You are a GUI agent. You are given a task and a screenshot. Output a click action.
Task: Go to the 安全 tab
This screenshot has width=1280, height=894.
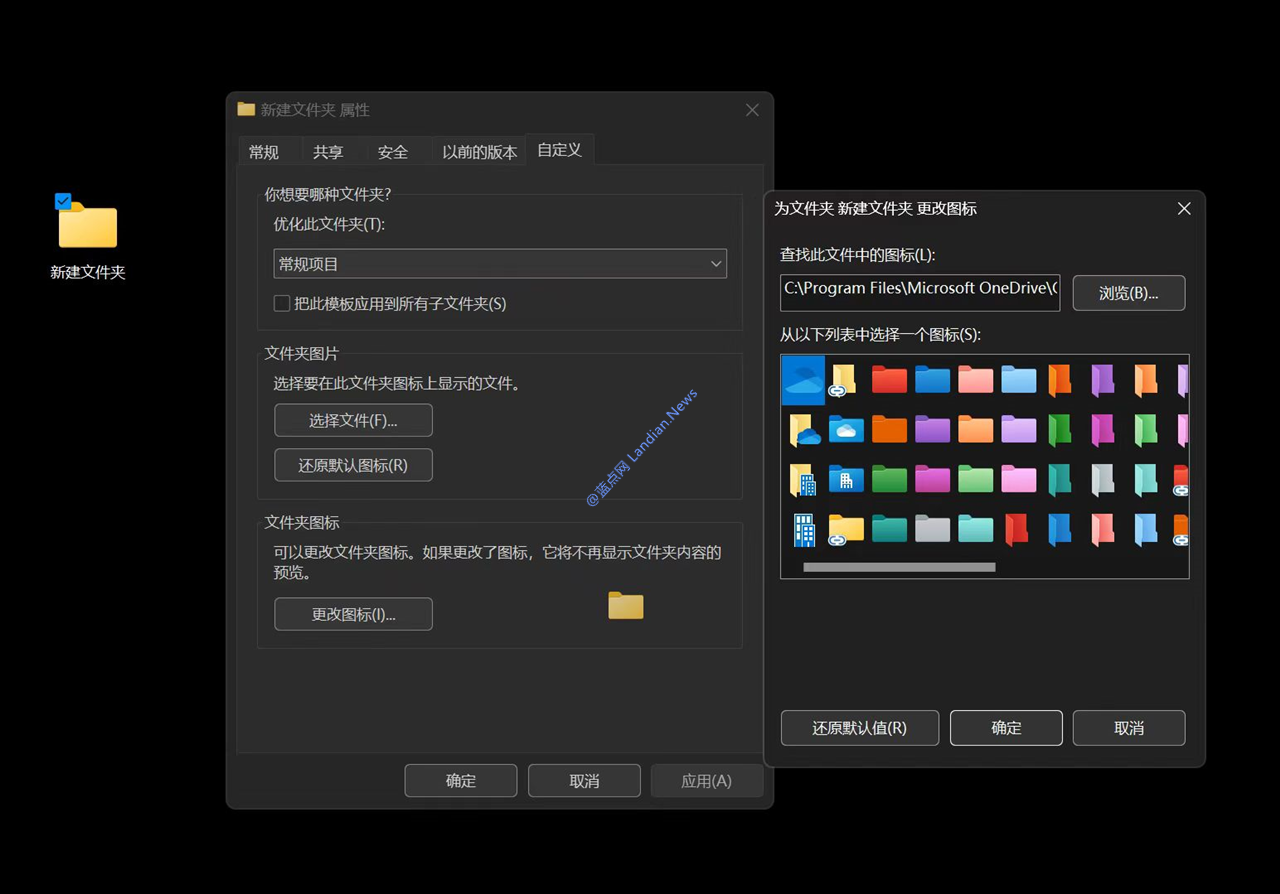coord(393,152)
